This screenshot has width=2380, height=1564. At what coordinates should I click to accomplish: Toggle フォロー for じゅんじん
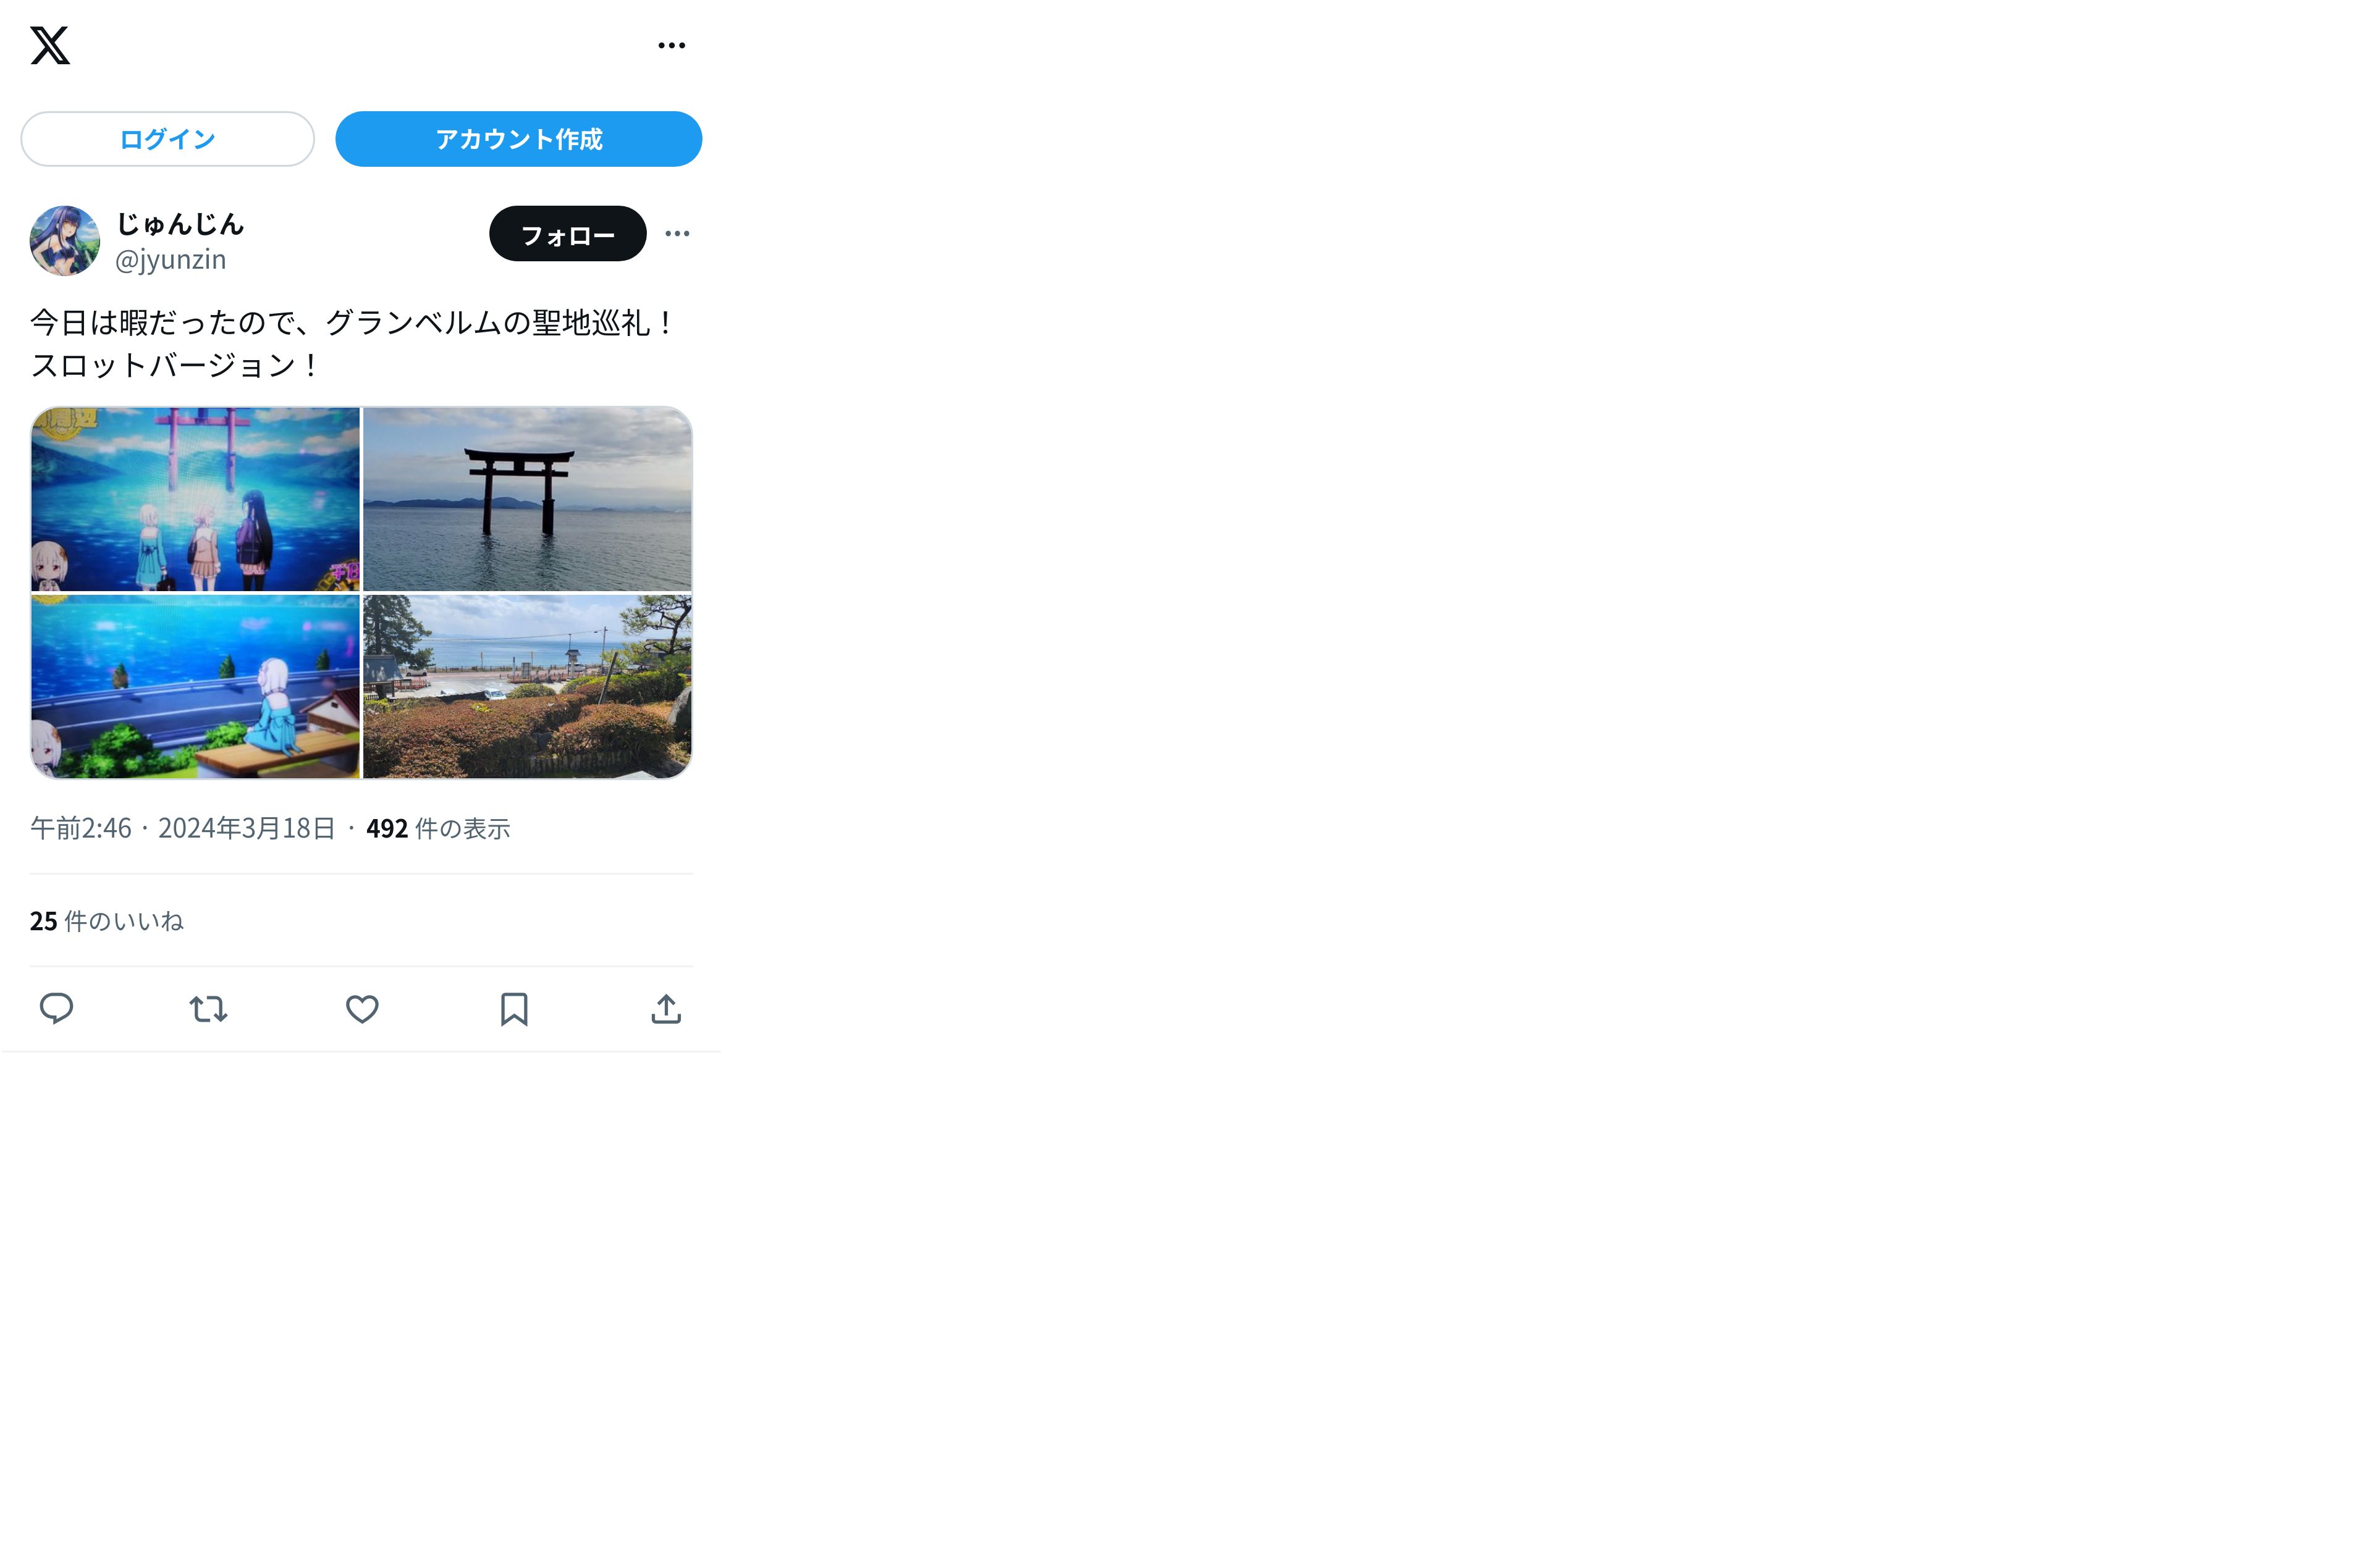tap(568, 234)
